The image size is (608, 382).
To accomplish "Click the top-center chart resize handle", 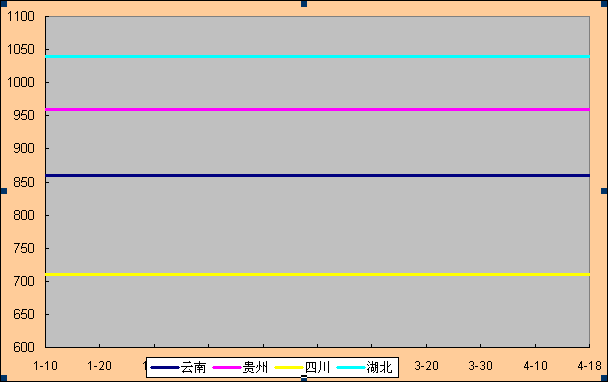I will click(x=304, y=3).
